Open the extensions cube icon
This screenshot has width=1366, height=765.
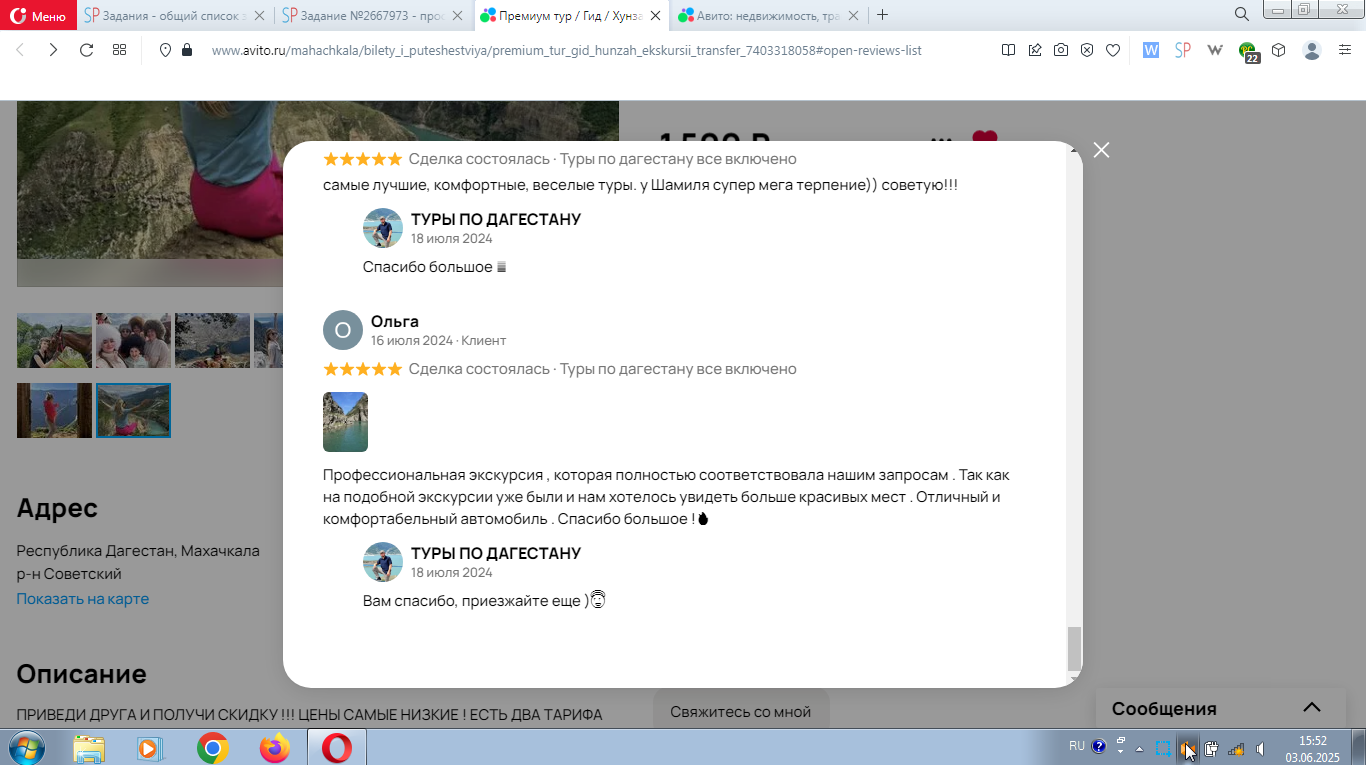(x=1278, y=50)
